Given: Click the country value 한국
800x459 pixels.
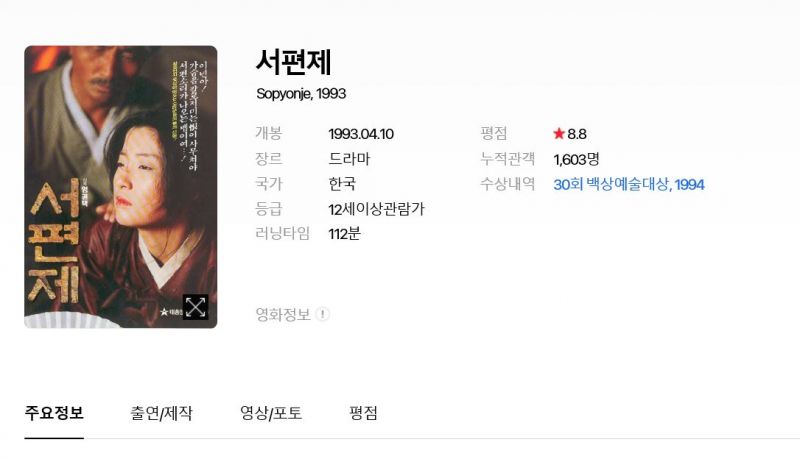Looking at the screenshot, I should [342, 184].
